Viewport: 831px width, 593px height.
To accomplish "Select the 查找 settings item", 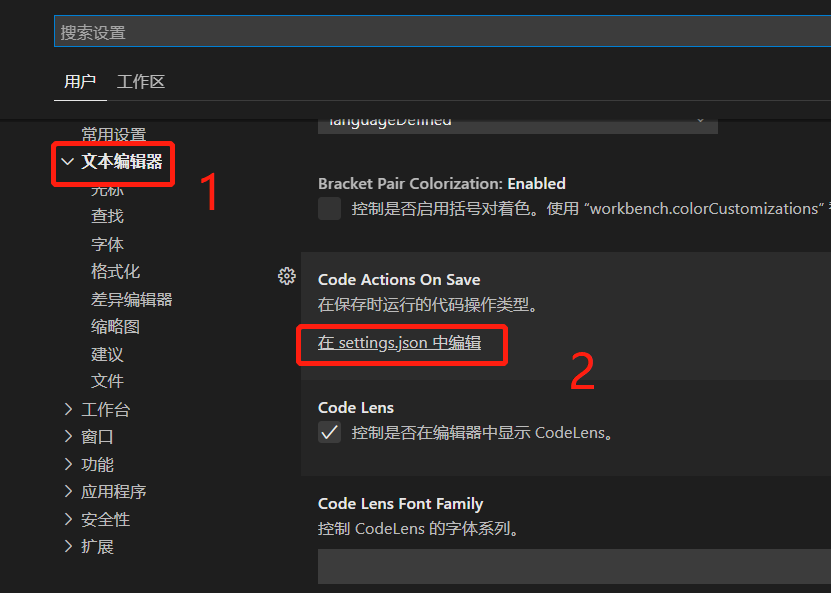I will click(107, 215).
